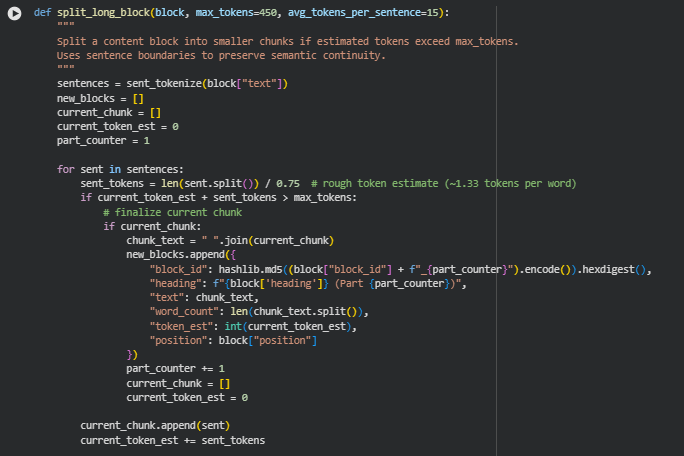Place cursor on new_blocks = [] line
The image size is (684, 456).
[x=100, y=98]
